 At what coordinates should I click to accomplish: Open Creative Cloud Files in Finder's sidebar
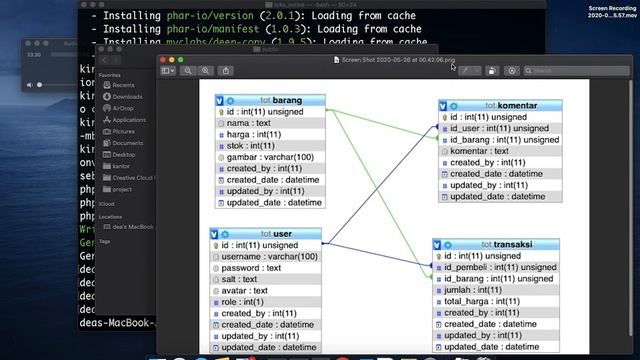128,178
